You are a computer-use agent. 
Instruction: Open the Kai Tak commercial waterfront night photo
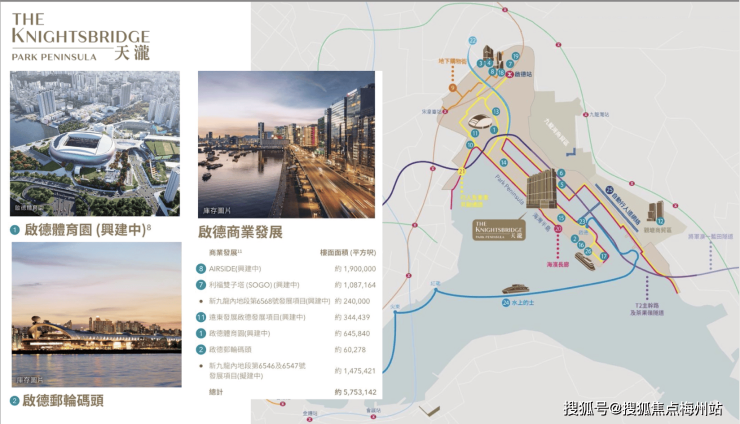(x=286, y=144)
